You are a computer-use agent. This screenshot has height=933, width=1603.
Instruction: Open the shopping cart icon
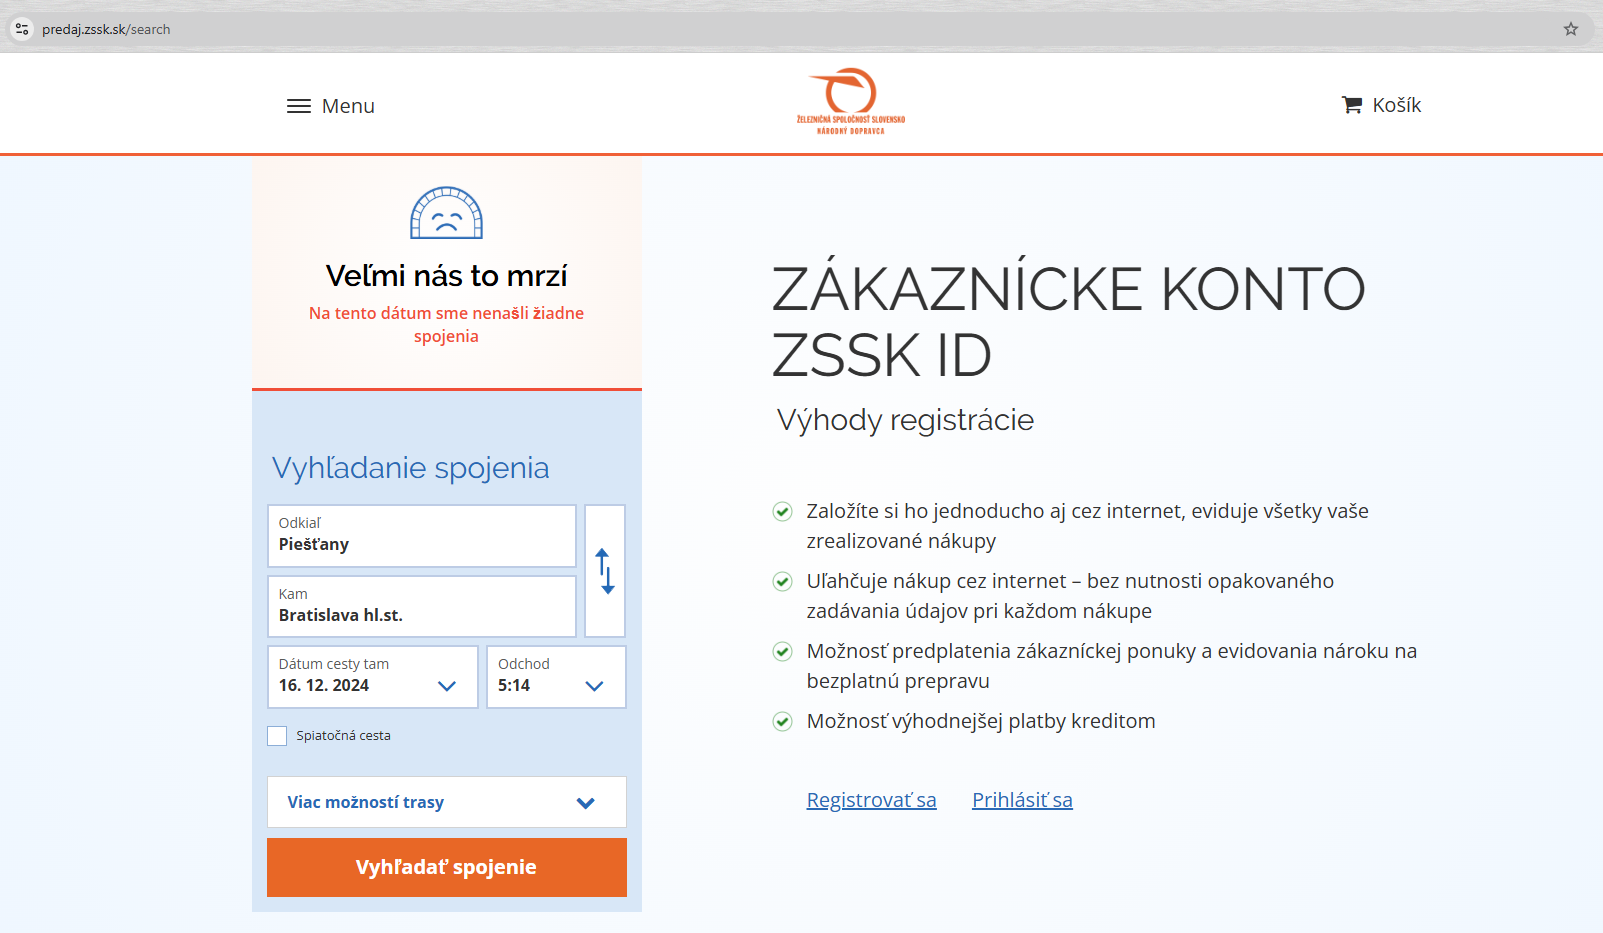click(1352, 105)
